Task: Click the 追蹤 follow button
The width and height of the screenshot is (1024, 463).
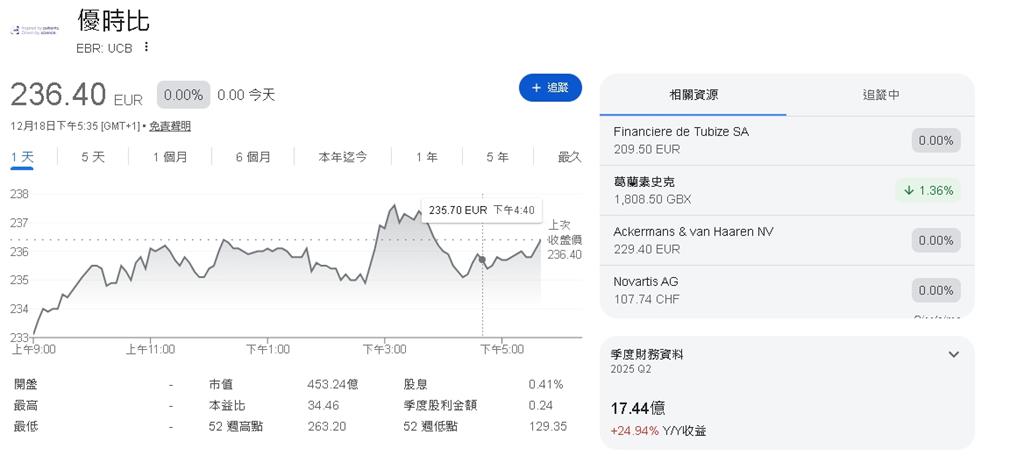Action: click(550, 88)
